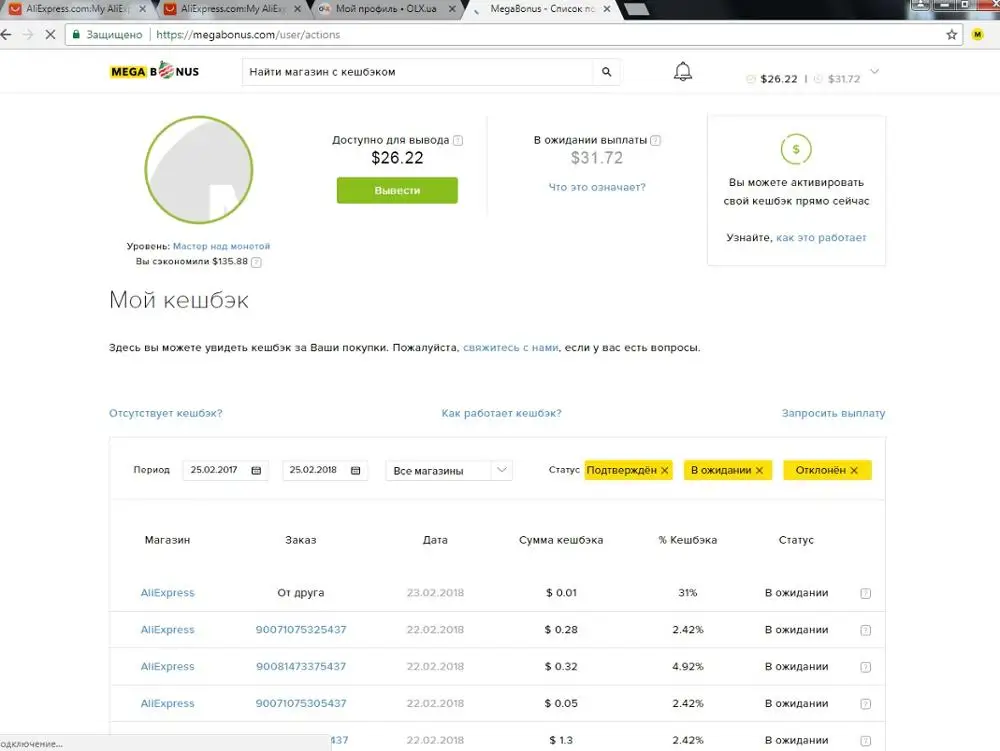The image size is (1000, 751).
Task: Click the profile avatar picture
Action: [199, 170]
